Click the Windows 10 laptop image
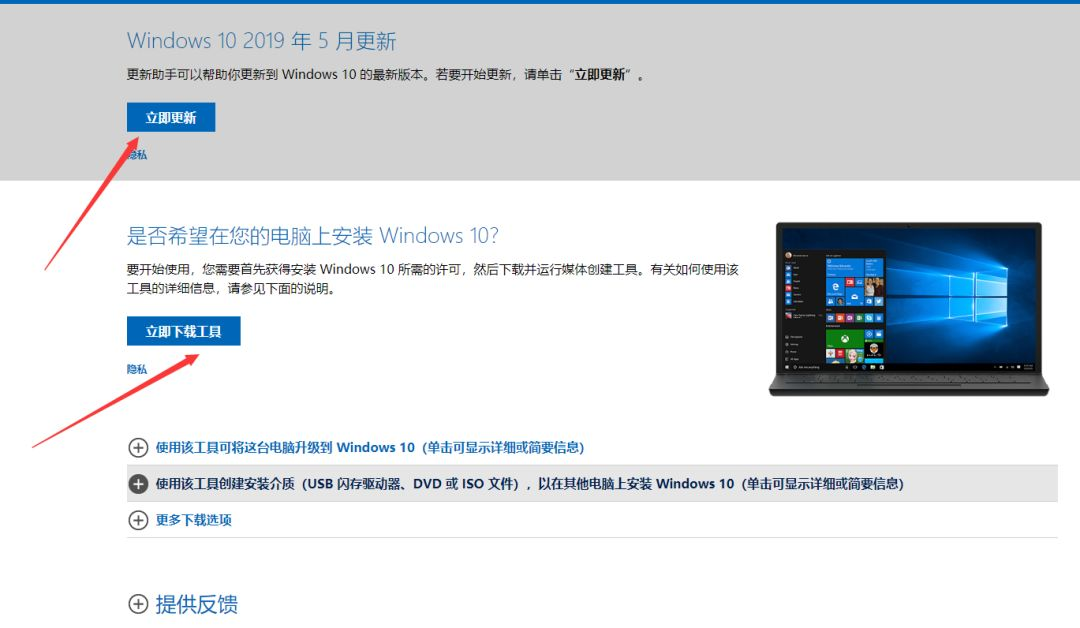 [908, 309]
